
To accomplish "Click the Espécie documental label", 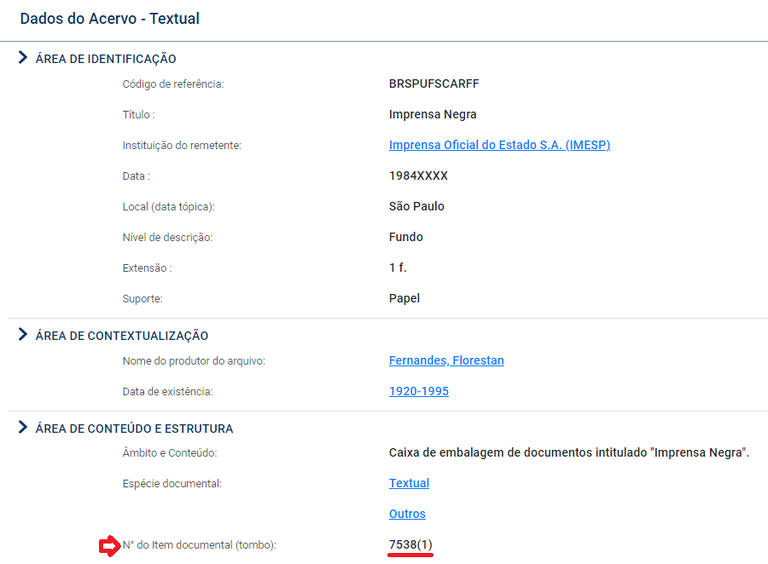I will tap(172, 484).
